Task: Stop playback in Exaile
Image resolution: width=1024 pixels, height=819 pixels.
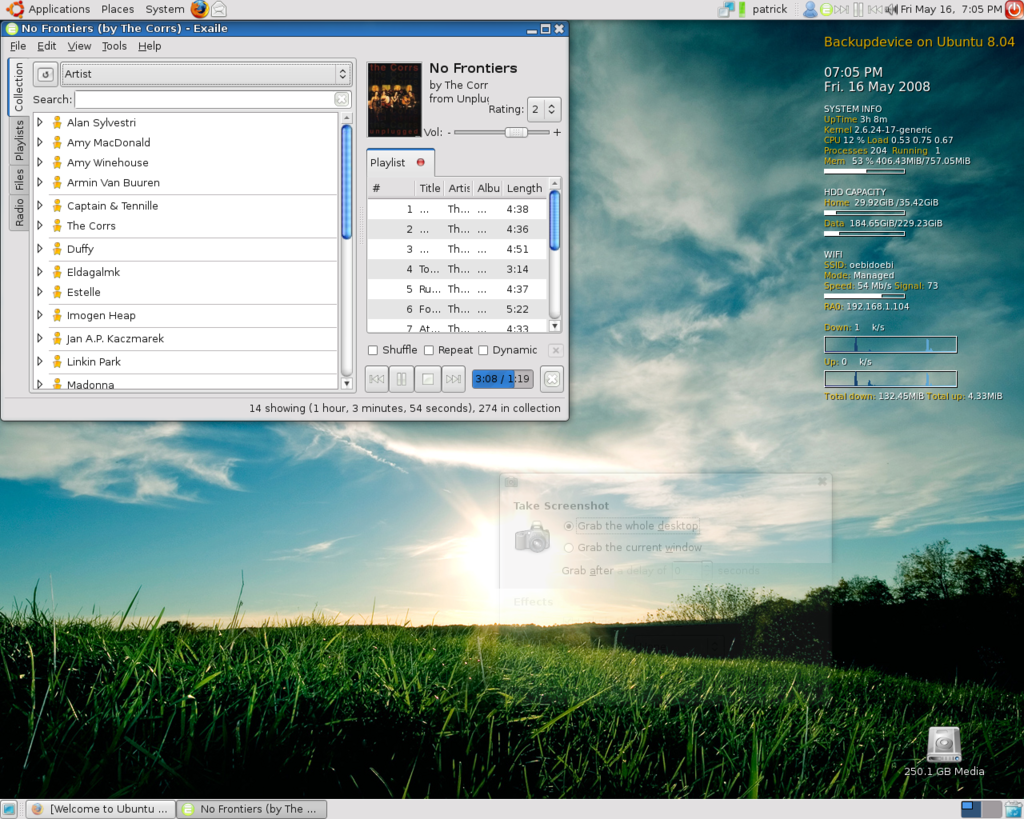Action: pyautogui.click(x=428, y=379)
